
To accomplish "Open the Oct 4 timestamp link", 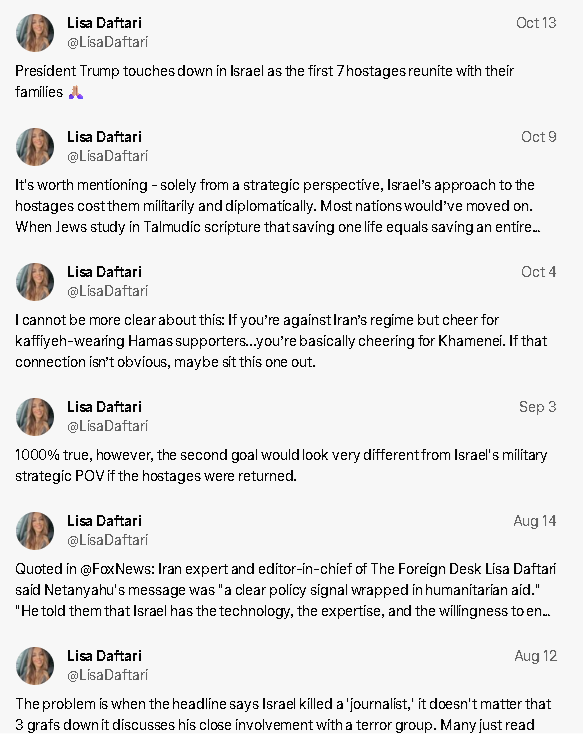I will click(539, 272).
